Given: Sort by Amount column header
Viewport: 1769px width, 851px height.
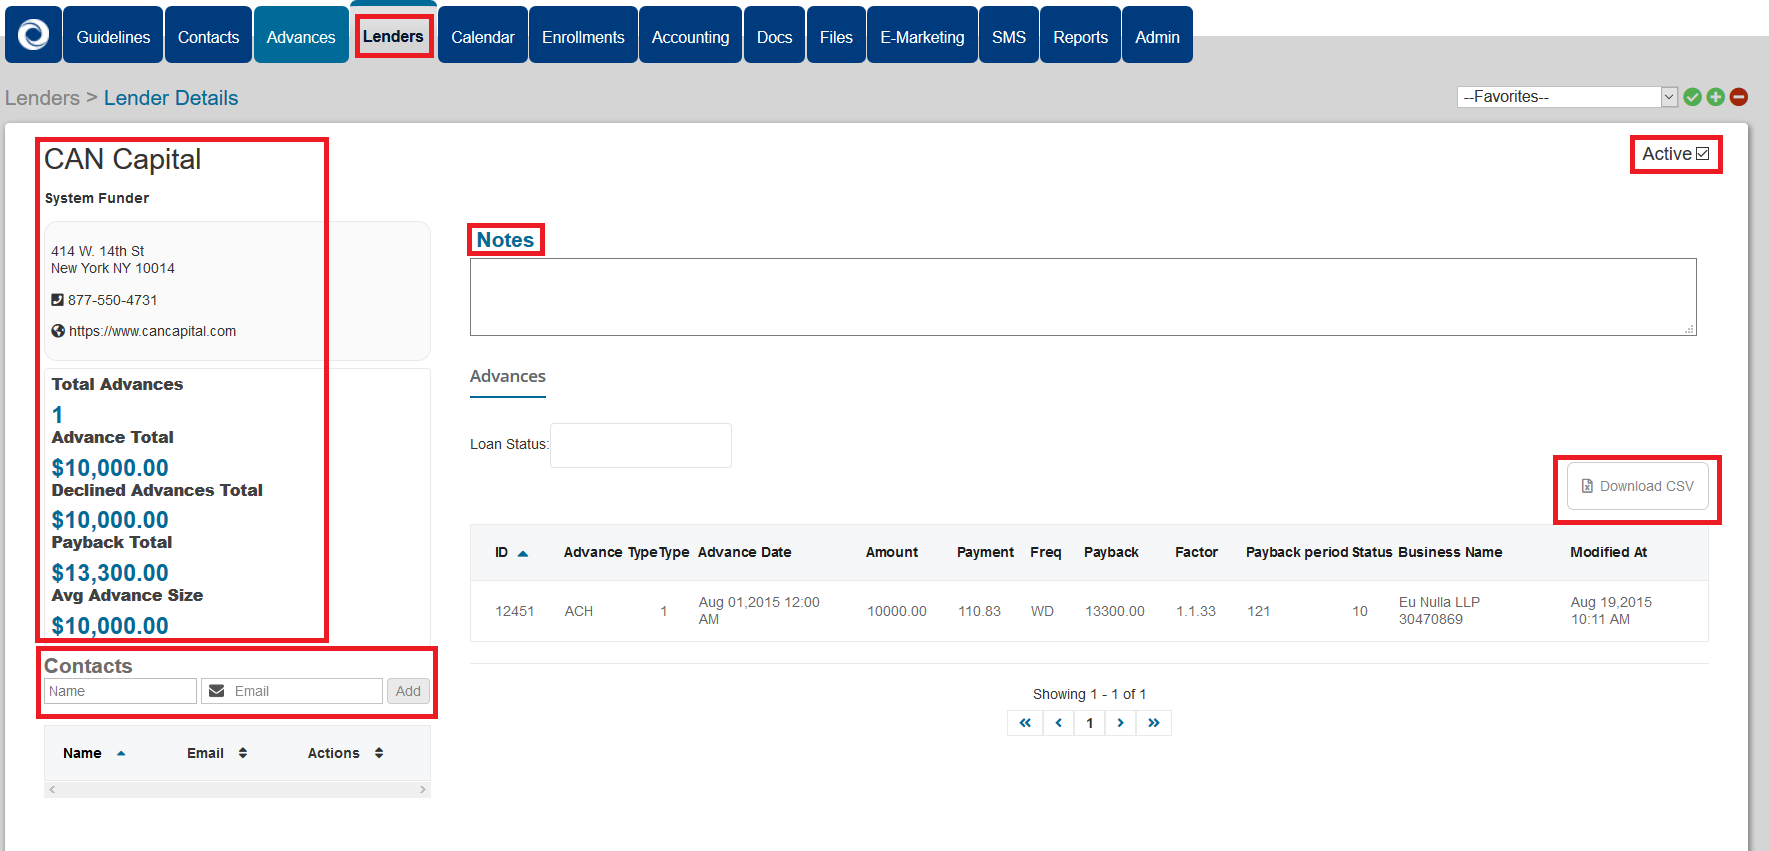Looking at the screenshot, I should (892, 552).
